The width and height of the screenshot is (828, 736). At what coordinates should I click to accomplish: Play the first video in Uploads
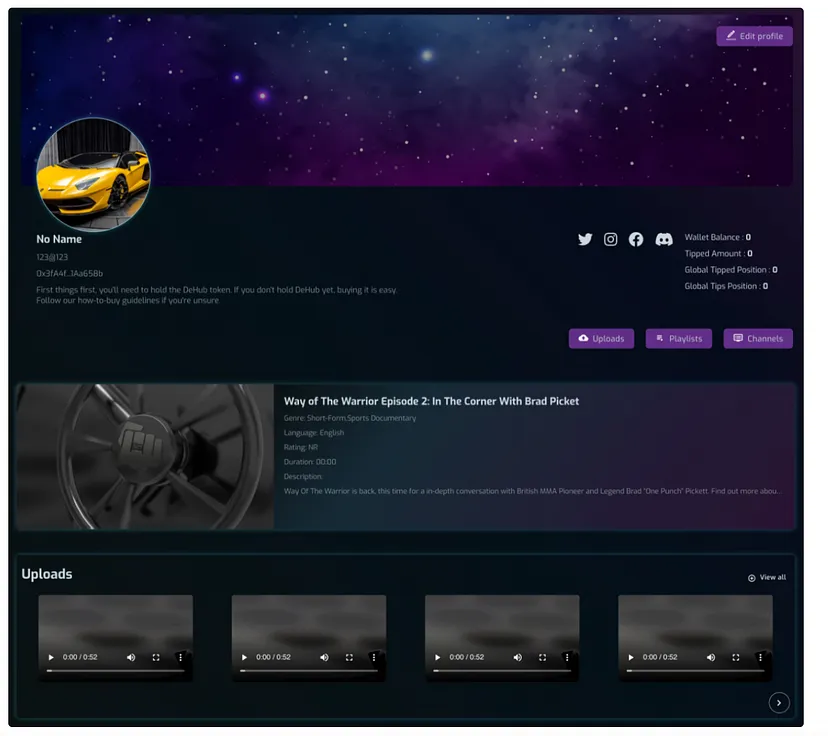point(51,657)
